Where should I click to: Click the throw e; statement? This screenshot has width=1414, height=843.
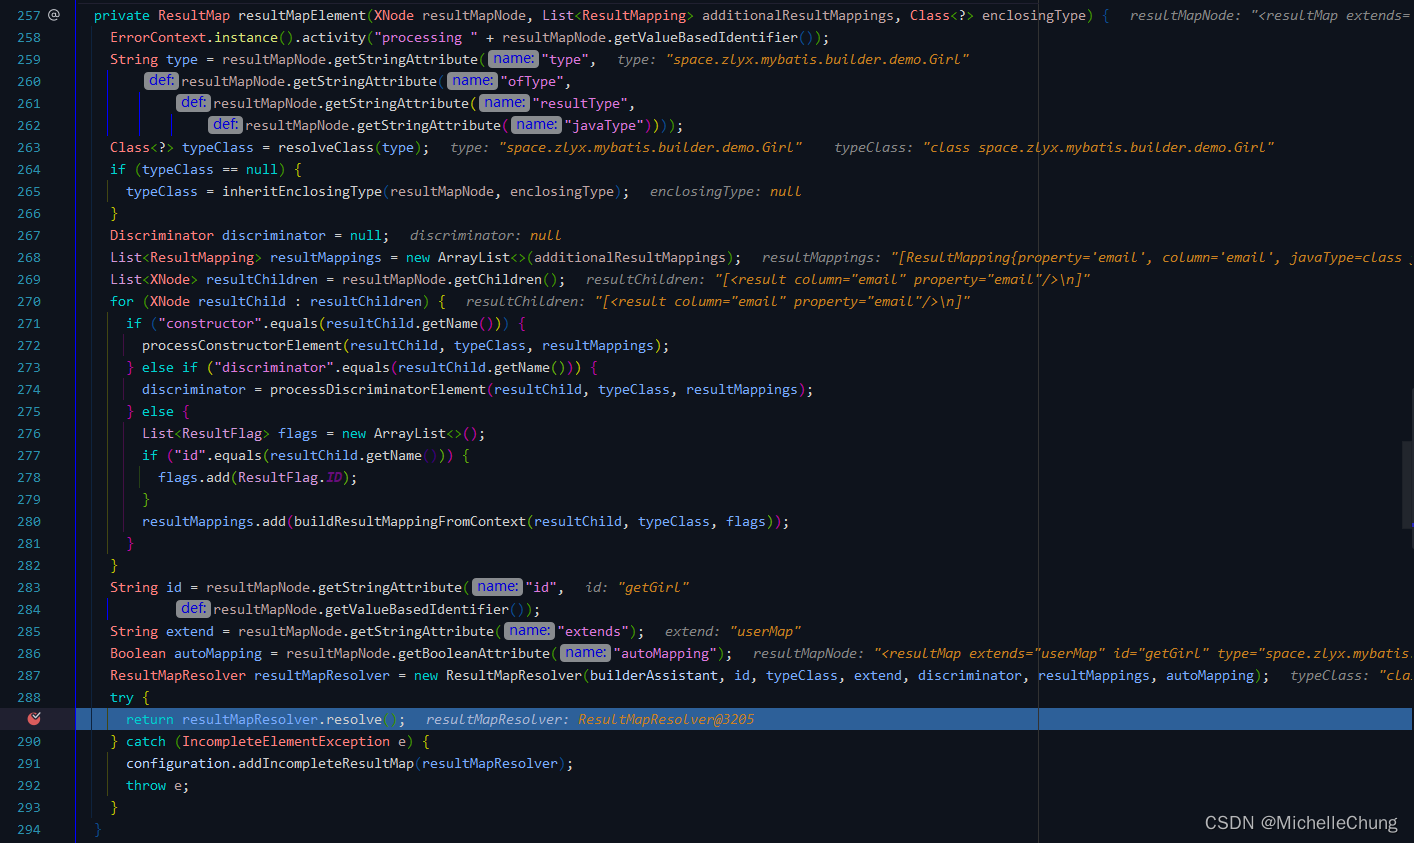coord(158,785)
